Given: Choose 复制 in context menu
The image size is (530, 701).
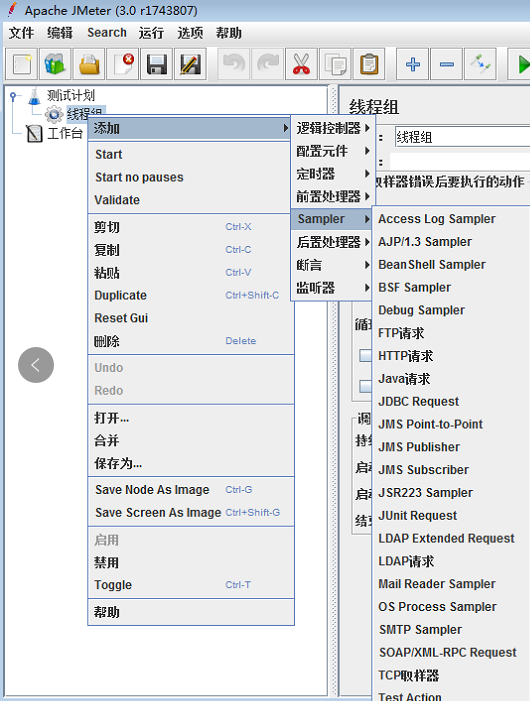Looking at the screenshot, I should point(191,249).
